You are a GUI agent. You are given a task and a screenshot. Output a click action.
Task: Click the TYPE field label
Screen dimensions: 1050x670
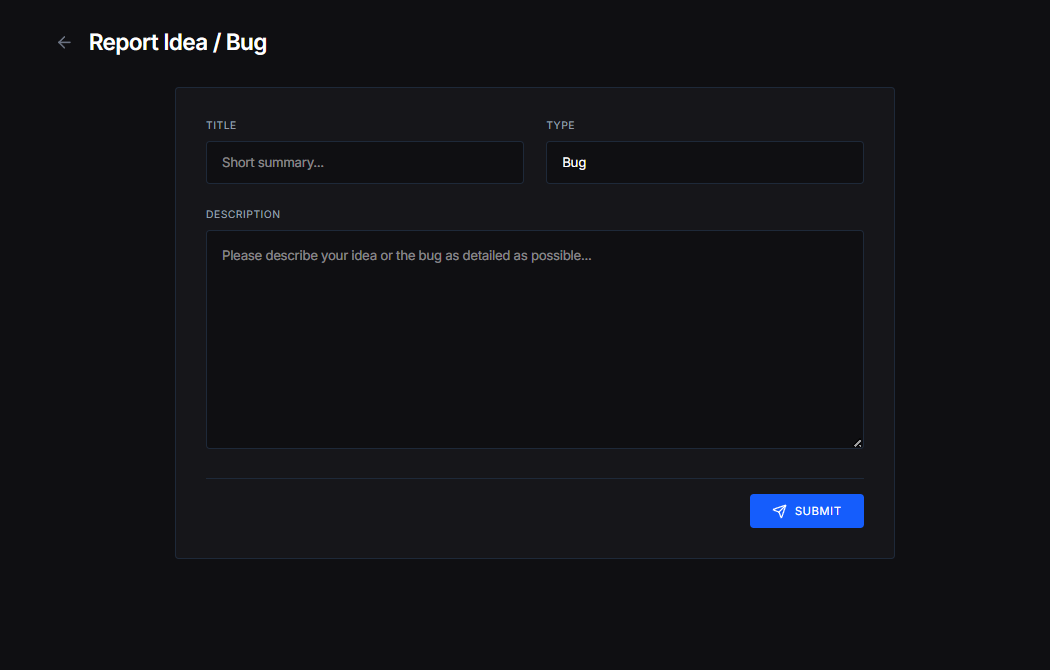tap(560, 125)
